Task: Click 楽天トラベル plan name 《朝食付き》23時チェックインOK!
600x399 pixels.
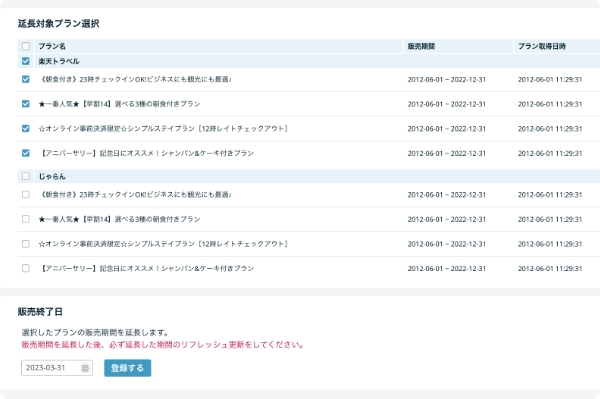Action: click(x=135, y=79)
